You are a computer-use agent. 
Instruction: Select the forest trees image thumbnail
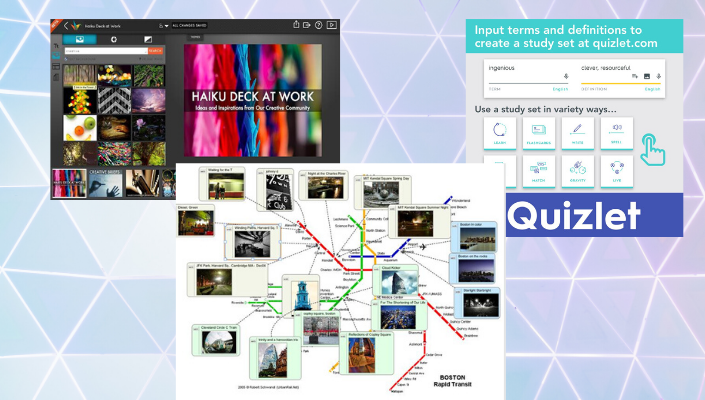pos(80,76)
